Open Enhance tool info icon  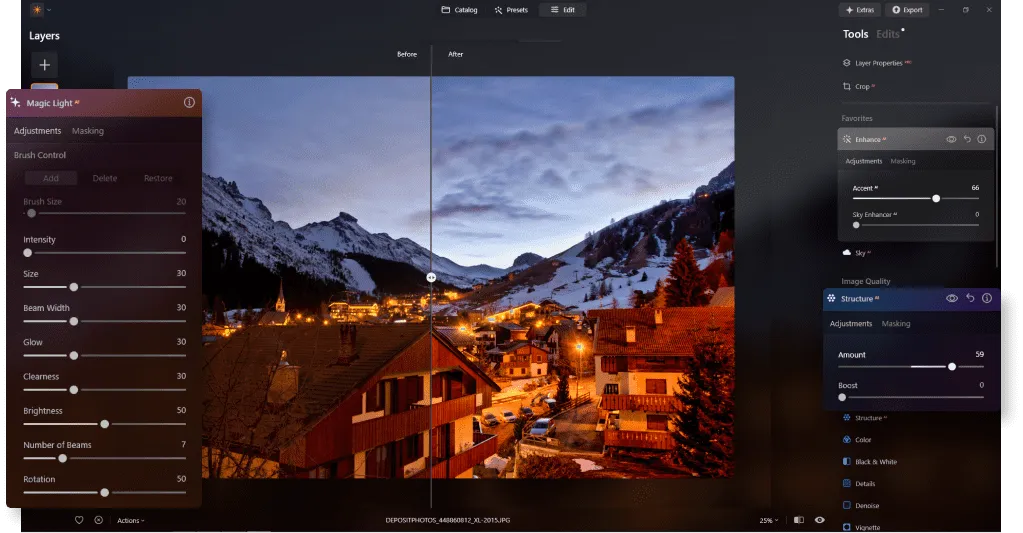pyautogui.click(x=982, y=139)
